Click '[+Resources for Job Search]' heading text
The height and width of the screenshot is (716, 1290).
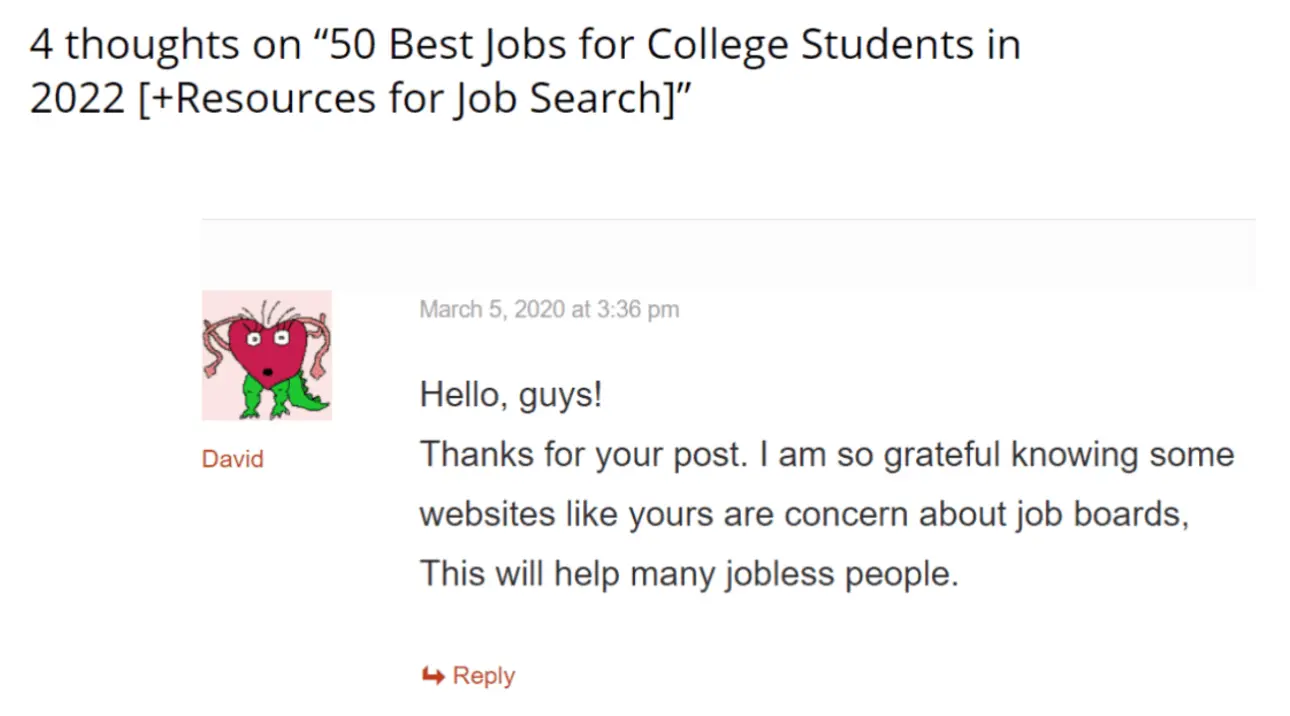401,98
